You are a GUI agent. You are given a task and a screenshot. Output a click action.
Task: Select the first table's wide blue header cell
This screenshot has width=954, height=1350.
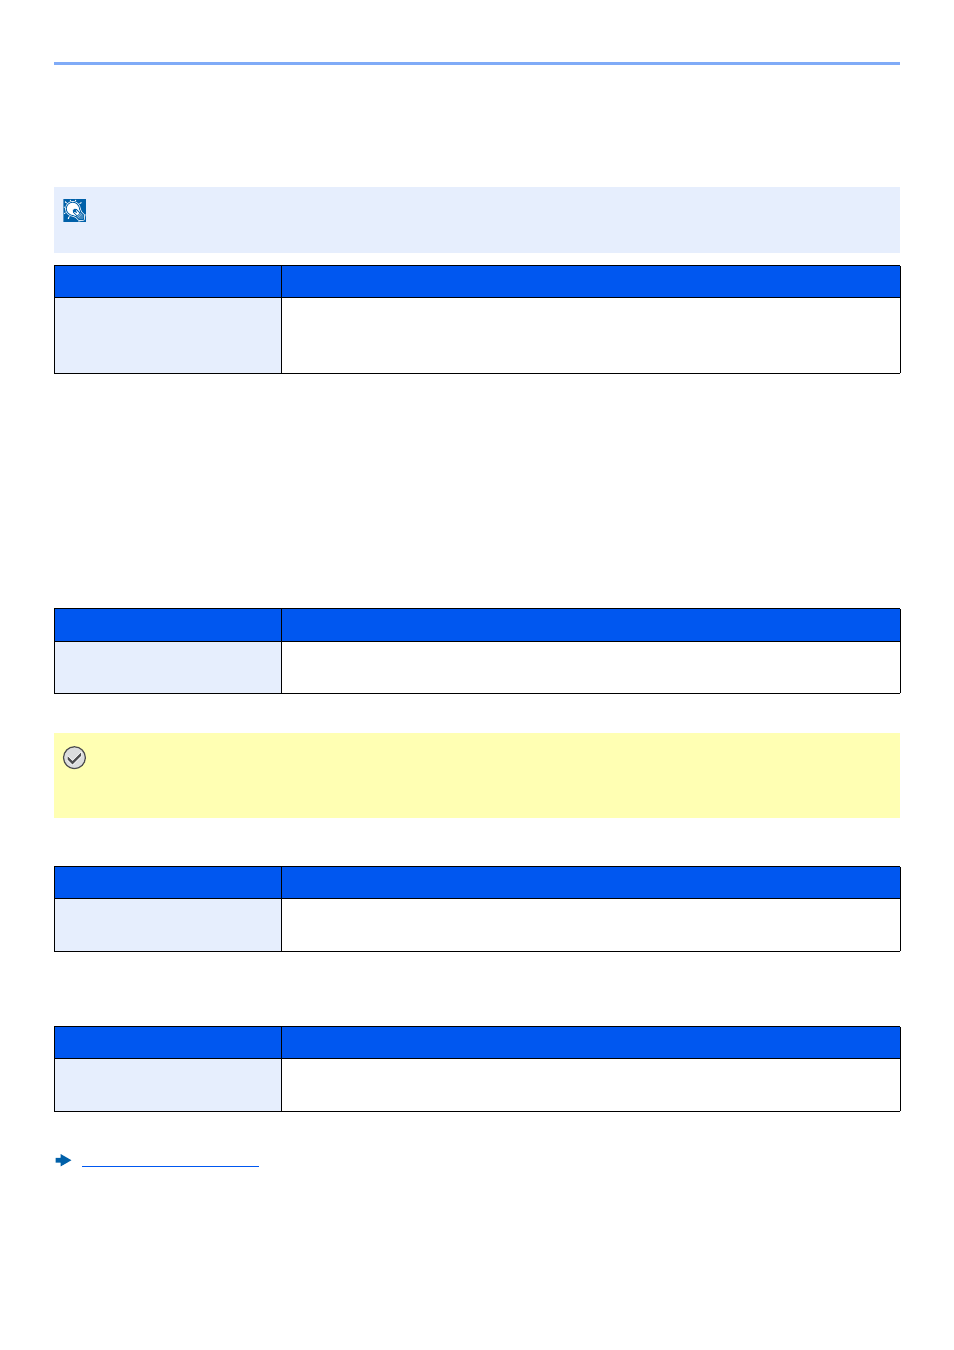click(590, 281)
